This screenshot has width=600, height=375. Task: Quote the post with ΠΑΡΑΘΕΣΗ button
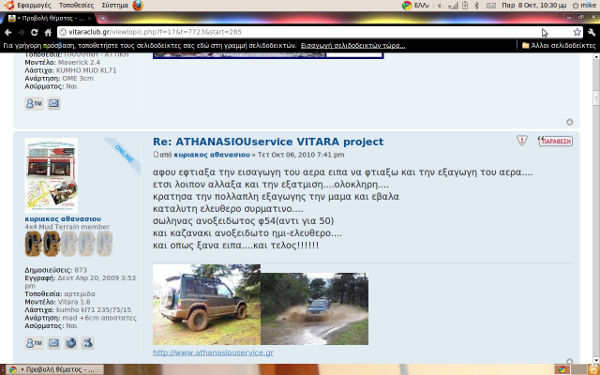(555, 141)
